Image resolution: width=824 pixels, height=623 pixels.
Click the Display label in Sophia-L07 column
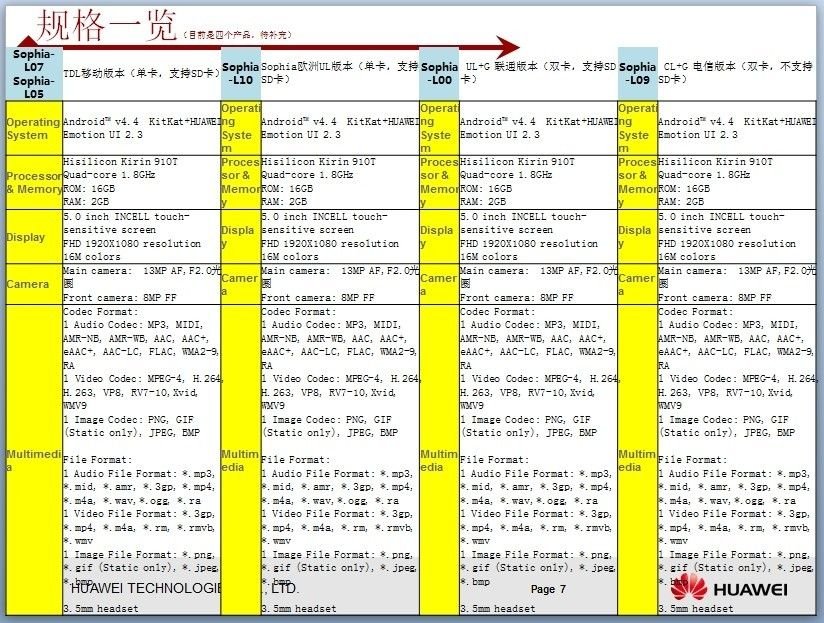tap(26, 237)
